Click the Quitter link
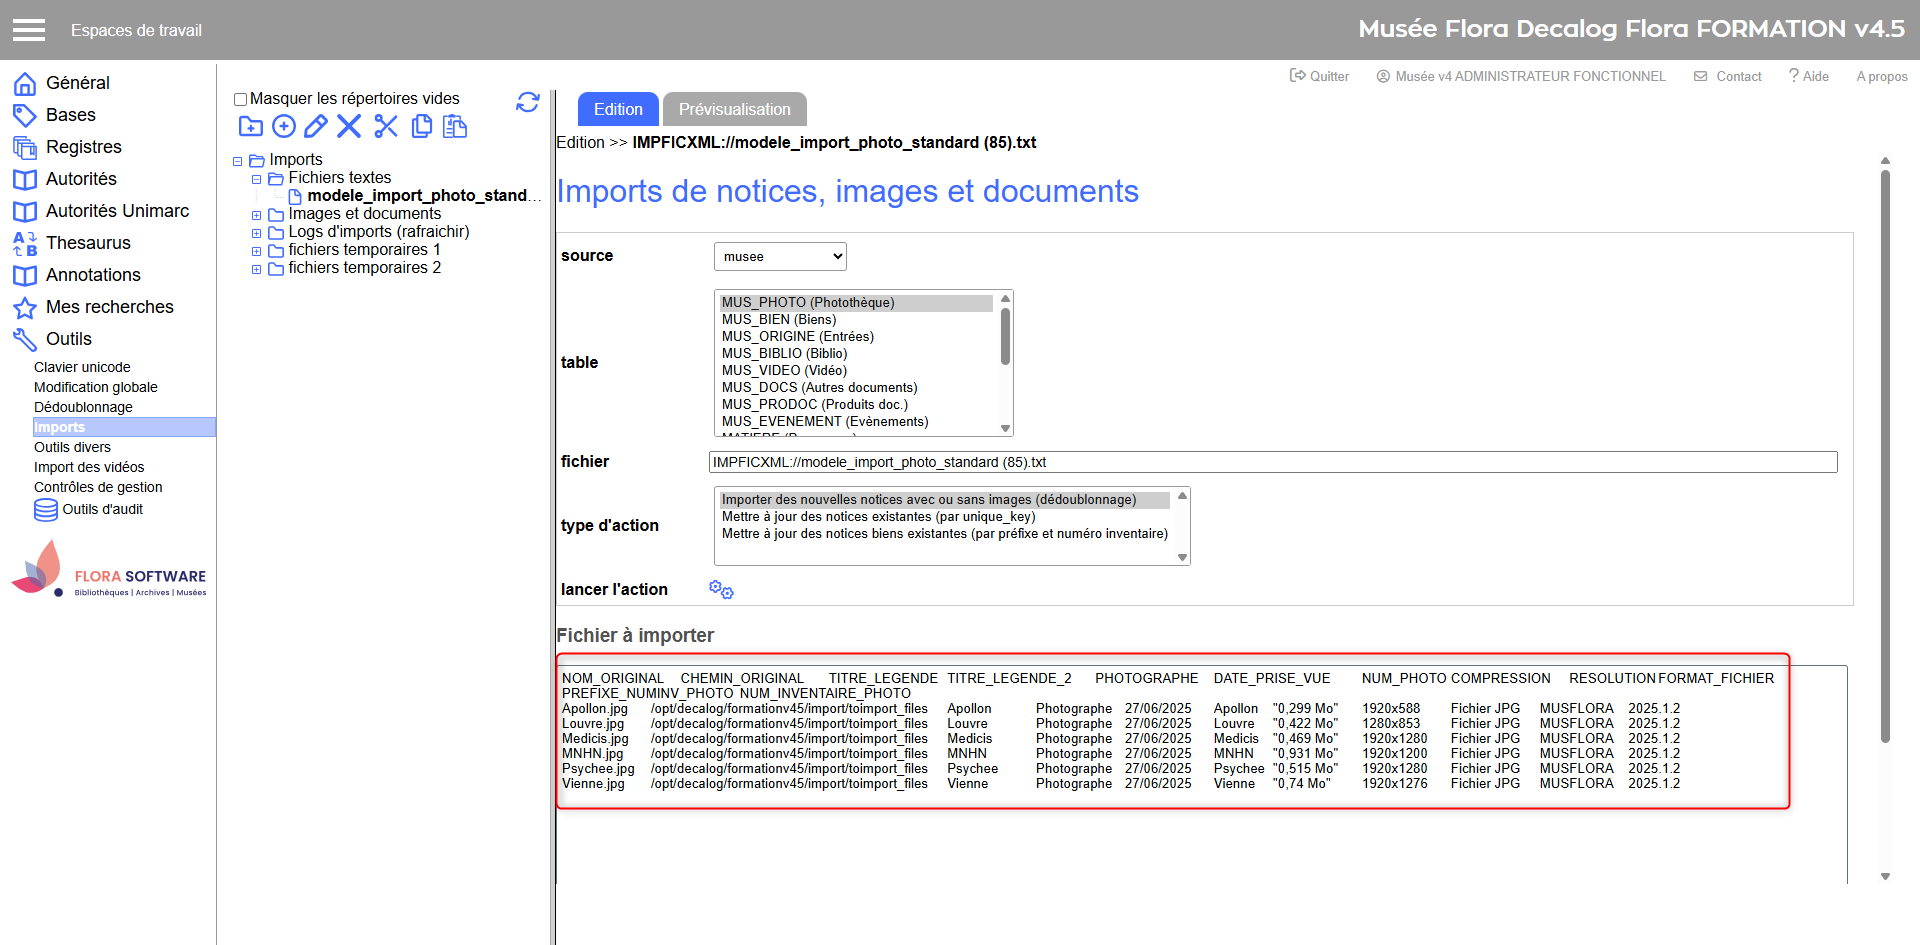The height and width of the screenshot is (945, 1920). tap(1319, 76)
